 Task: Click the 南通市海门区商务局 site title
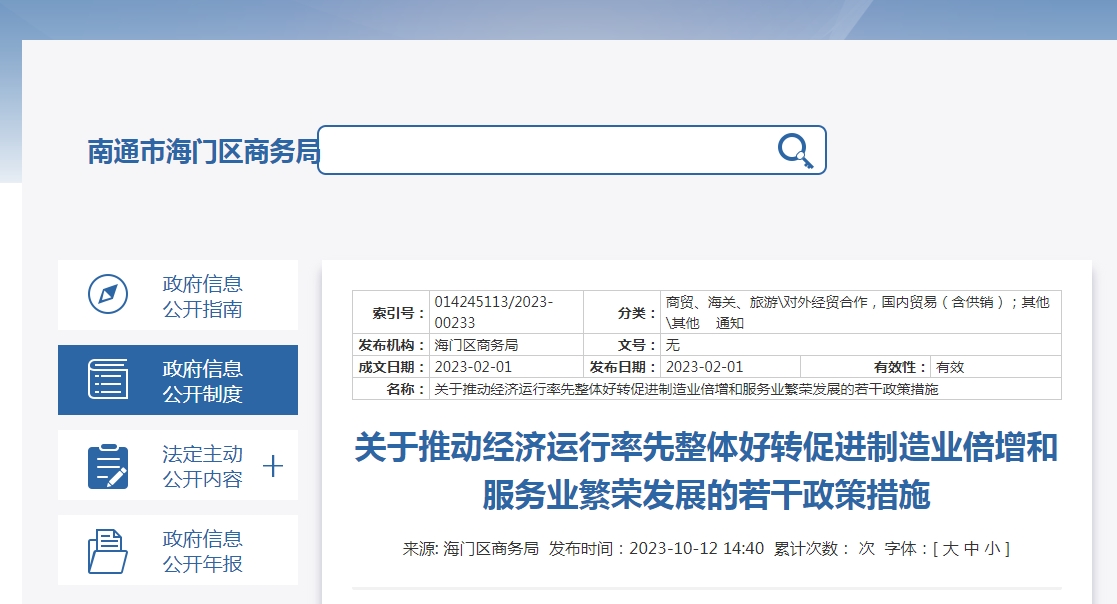click(203, 152)
